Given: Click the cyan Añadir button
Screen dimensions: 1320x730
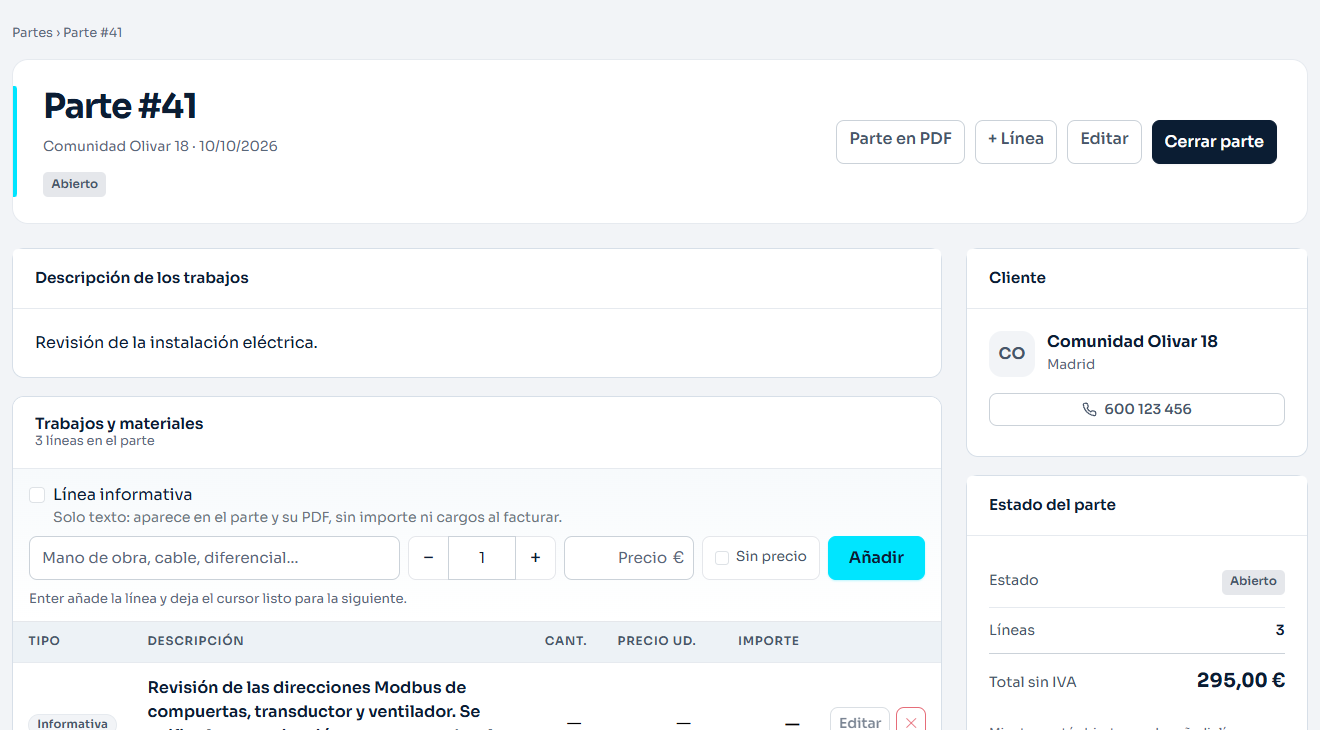Looking at the screenshot, I should point(876,558).
